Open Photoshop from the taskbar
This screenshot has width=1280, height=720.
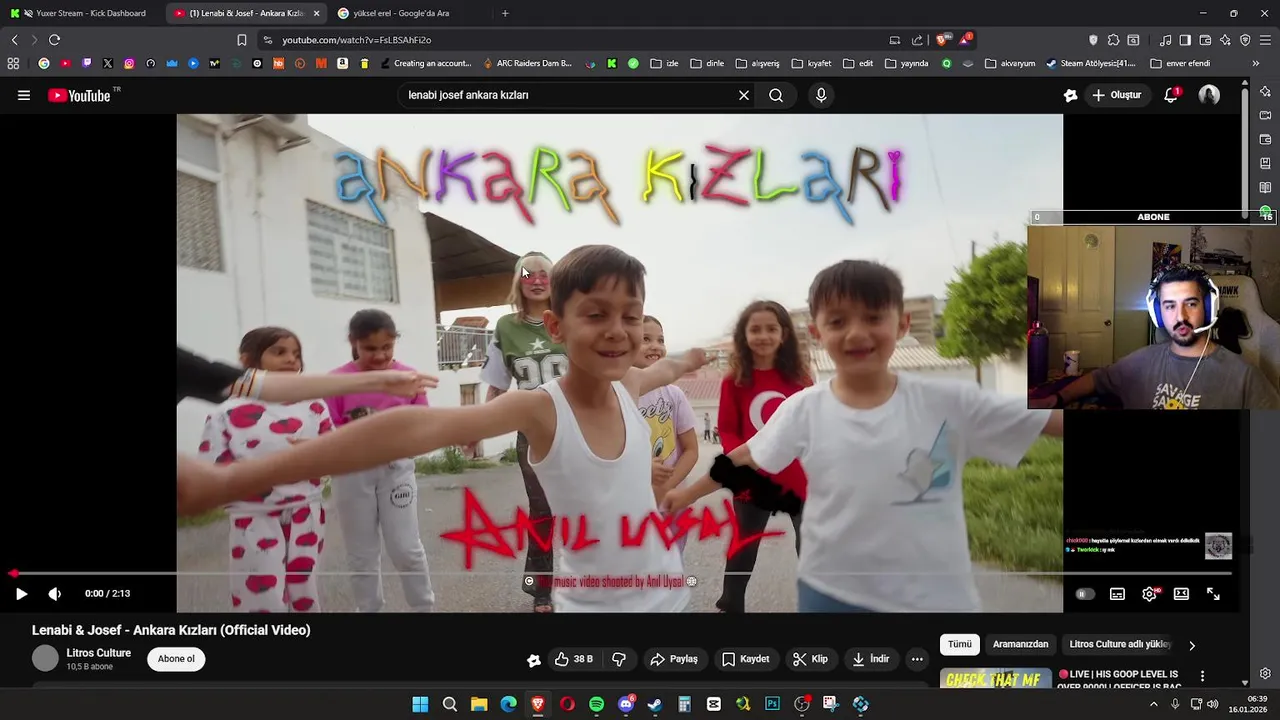(x=772, y=704)
